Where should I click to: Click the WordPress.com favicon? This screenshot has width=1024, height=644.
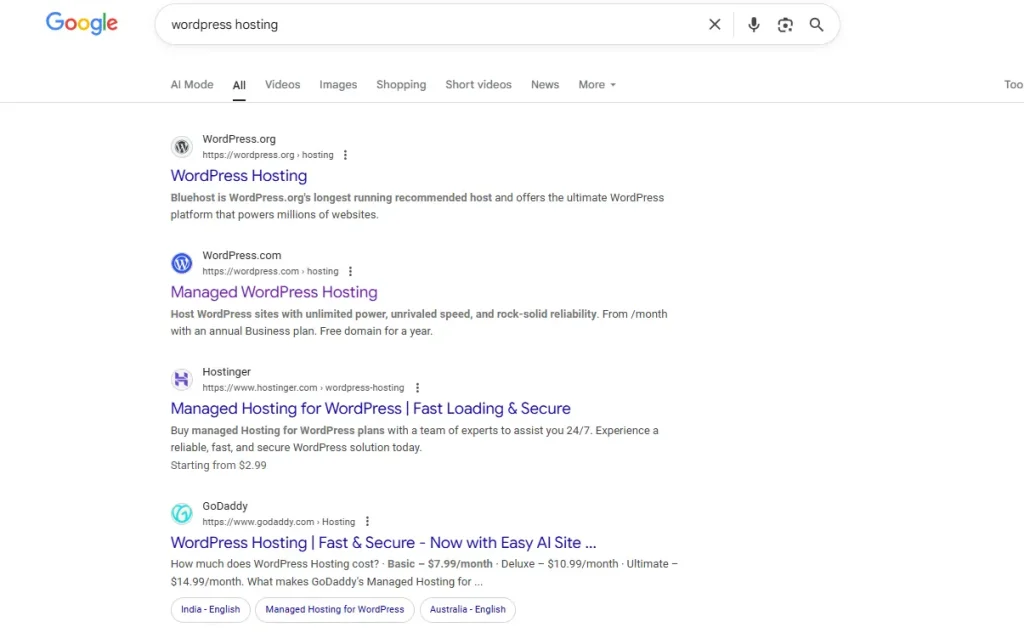pos(182,263)
